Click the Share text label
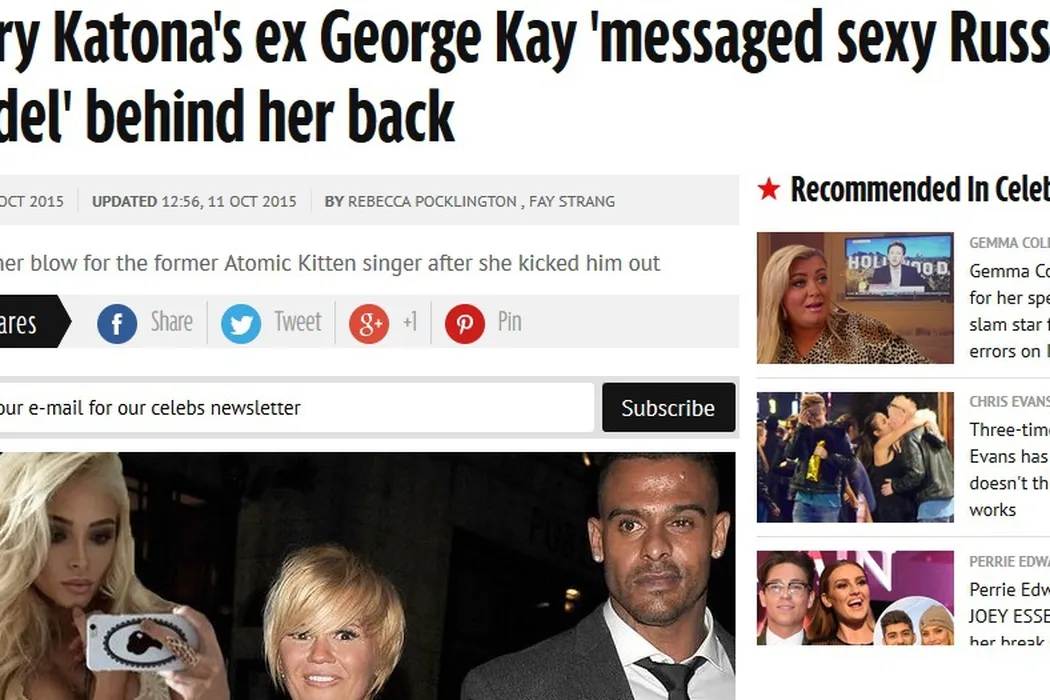This screenshot has width=1050, height=700. coord(171,322)
